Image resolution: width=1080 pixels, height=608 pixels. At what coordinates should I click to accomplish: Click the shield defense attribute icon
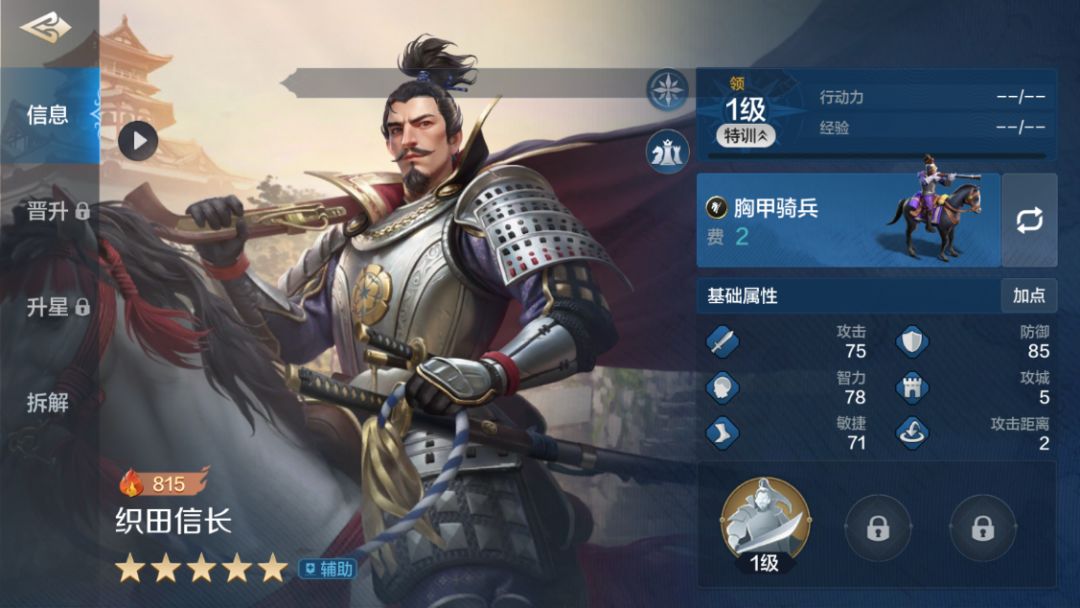tap(912, 342)
